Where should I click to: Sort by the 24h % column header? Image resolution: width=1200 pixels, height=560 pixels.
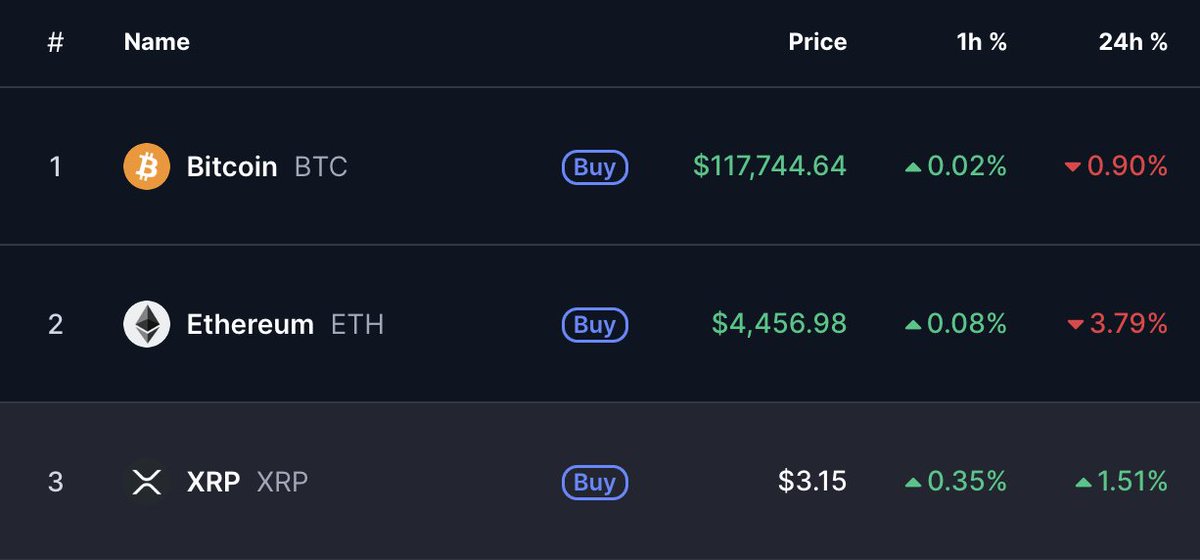(x=1132, y=42)
